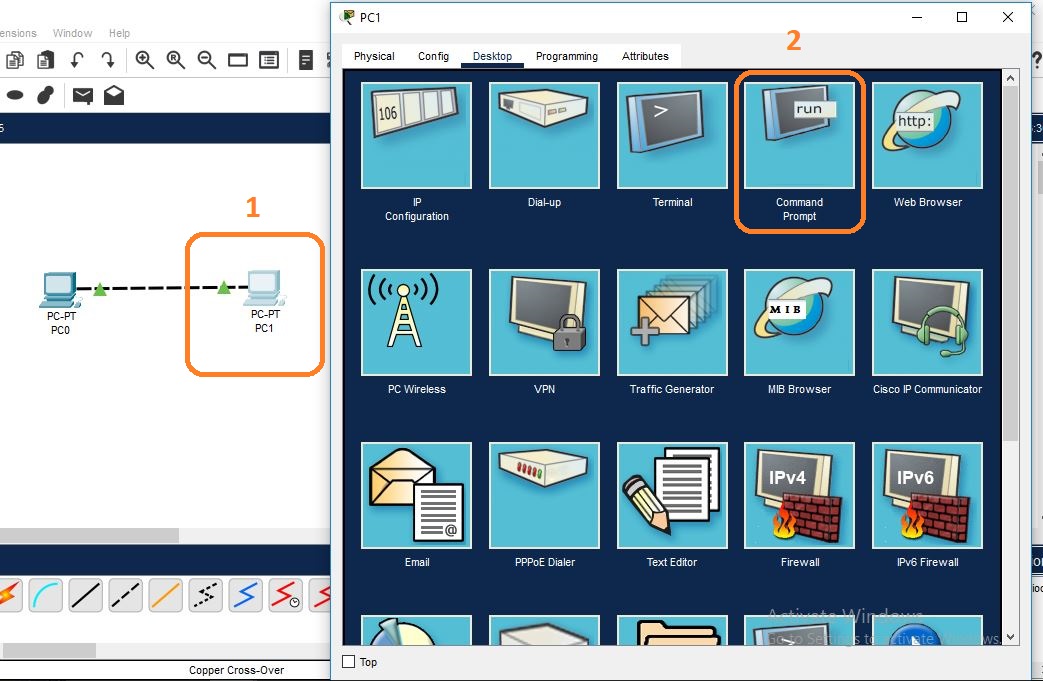Select the Copper Cross-Over cable tool
Viewport: 1043px width, 681px height.
point(125,595)
